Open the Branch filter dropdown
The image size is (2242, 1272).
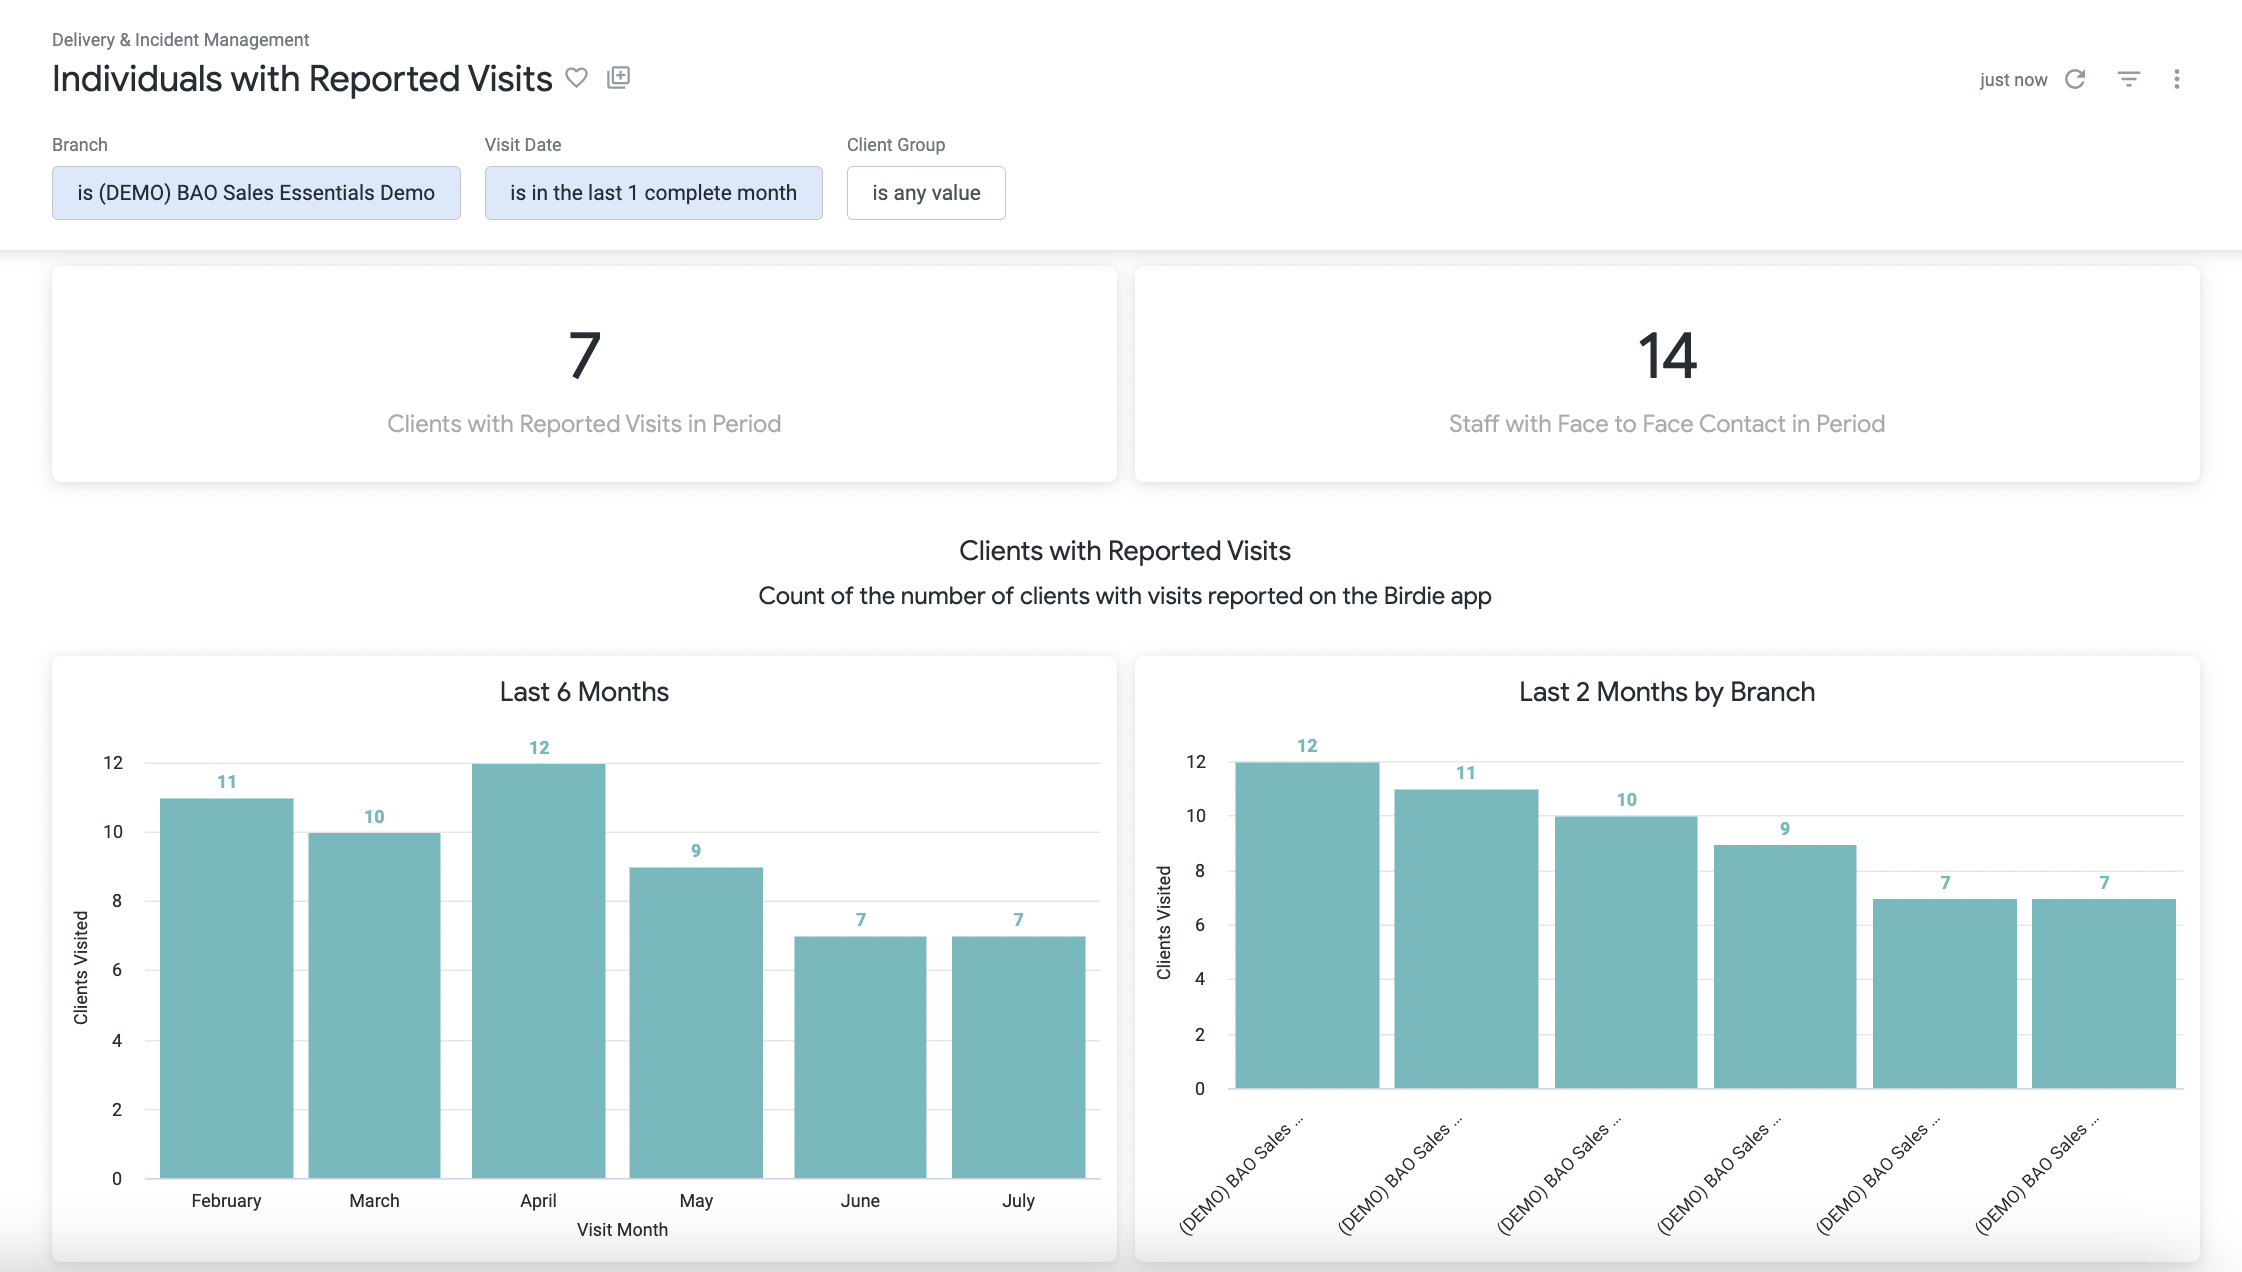[x=256, y=193]
